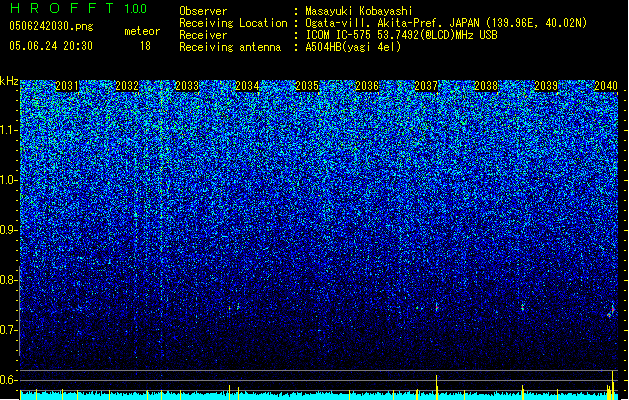Click the date stamp 05.06.24 20:30
Viewport: 629px width, 400px height.
click(51, 46)
